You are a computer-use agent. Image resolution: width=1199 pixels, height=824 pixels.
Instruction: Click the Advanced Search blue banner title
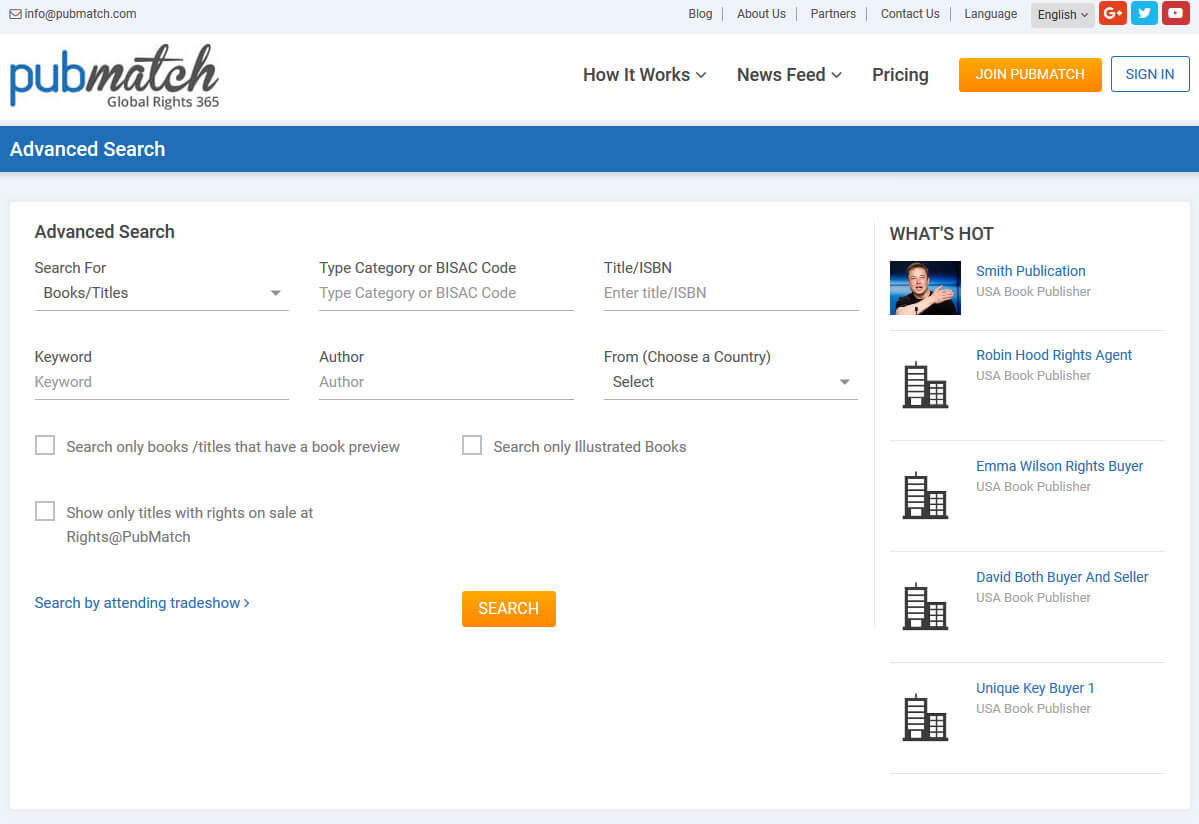(x=87, y=149)
